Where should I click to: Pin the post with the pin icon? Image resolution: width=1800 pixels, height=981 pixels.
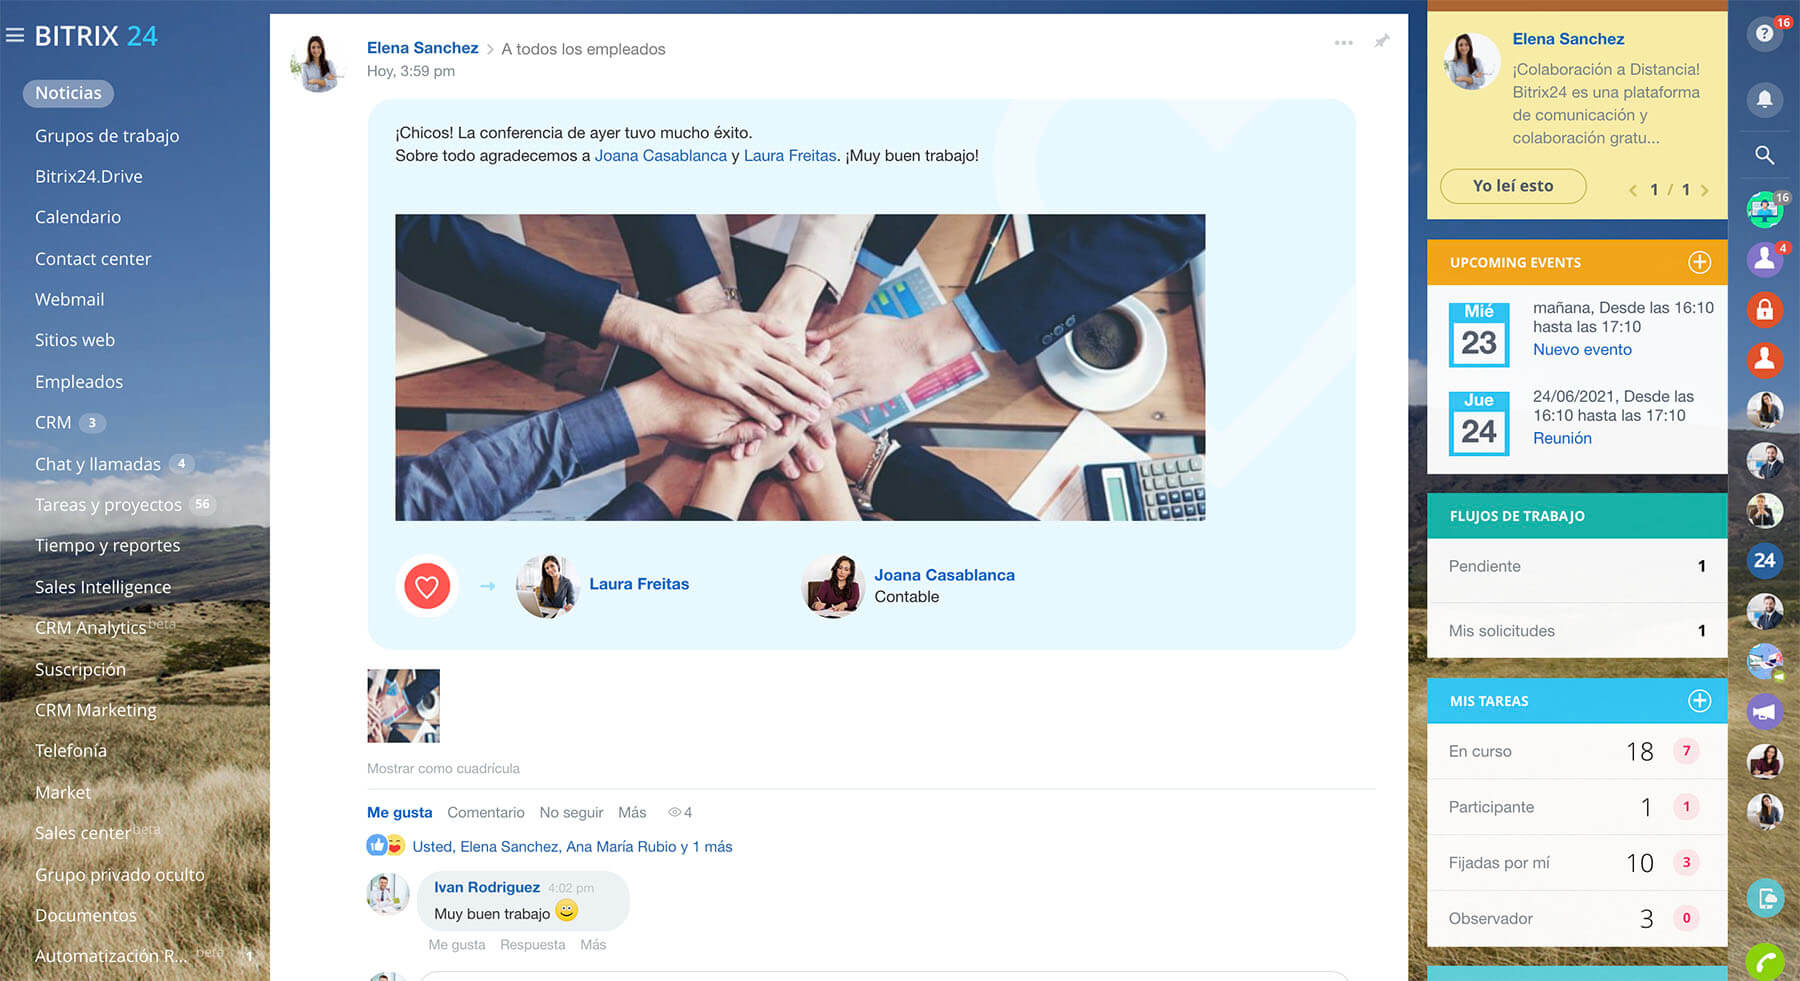tap(1381, 42)
